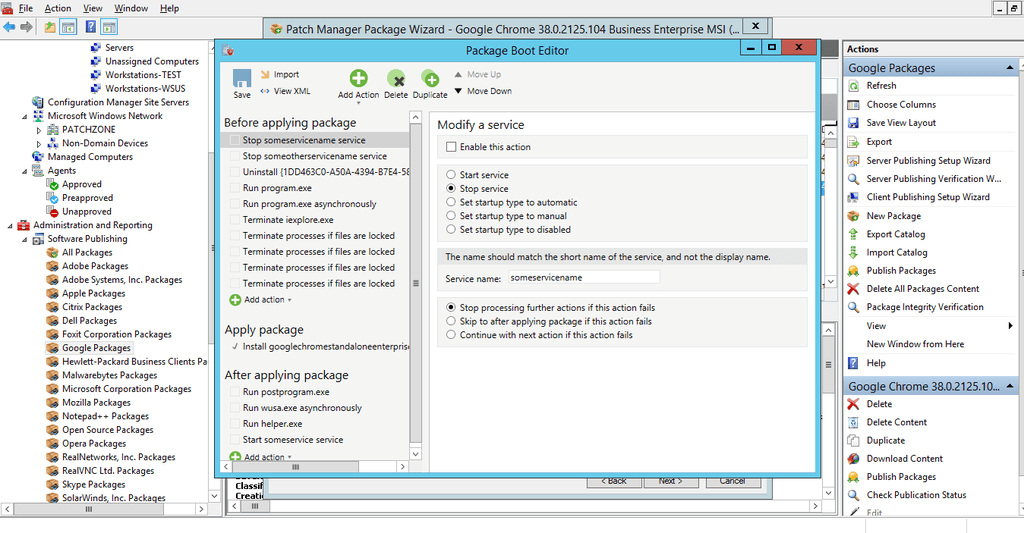This screenshot has height=533, width=1024.
Task: Click New Window from Here
Action: click(915, 344)
